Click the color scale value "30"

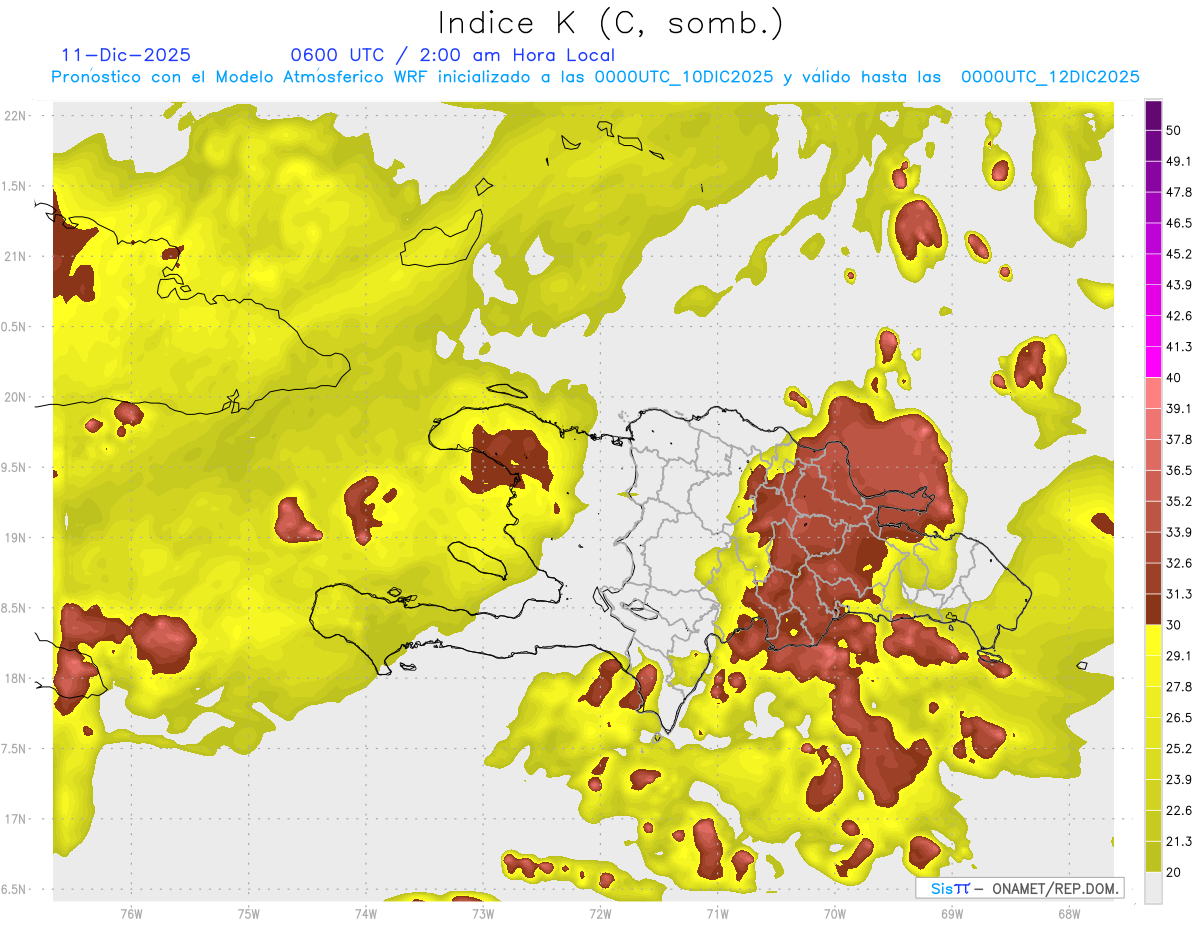[1174, 625]
